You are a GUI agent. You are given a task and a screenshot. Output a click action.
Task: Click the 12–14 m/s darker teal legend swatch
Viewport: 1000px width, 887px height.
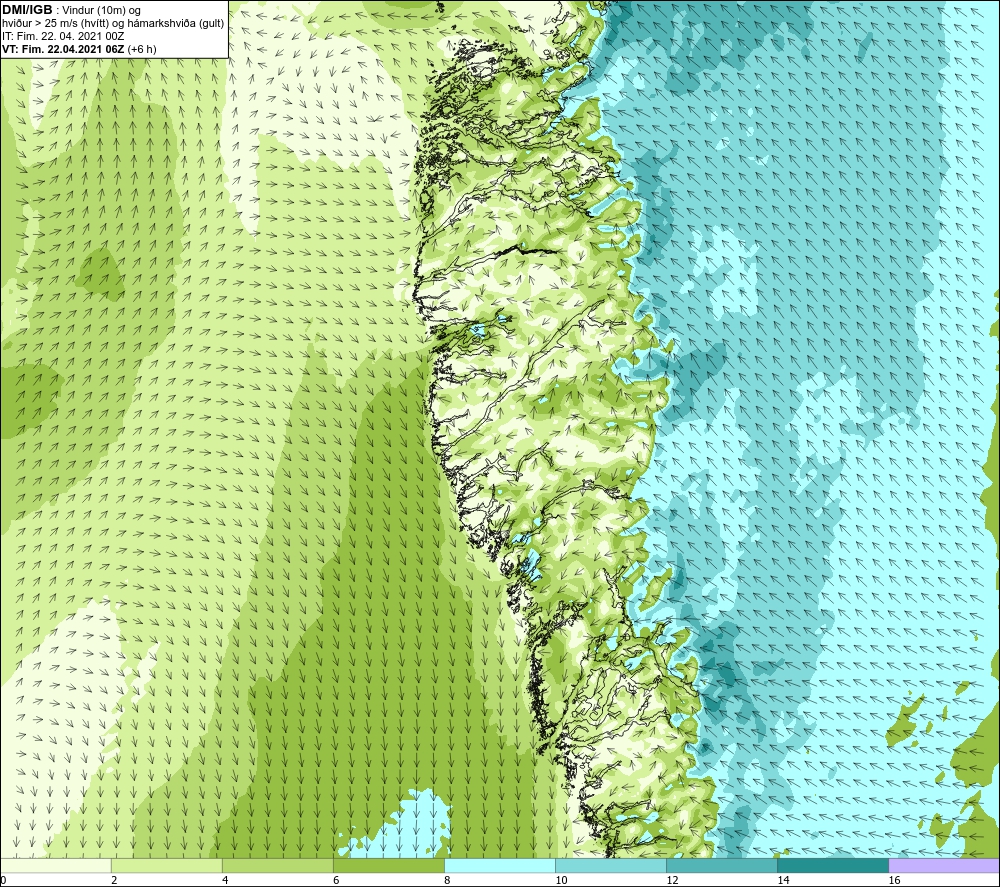pyautogui.click(x=722, y=865)
